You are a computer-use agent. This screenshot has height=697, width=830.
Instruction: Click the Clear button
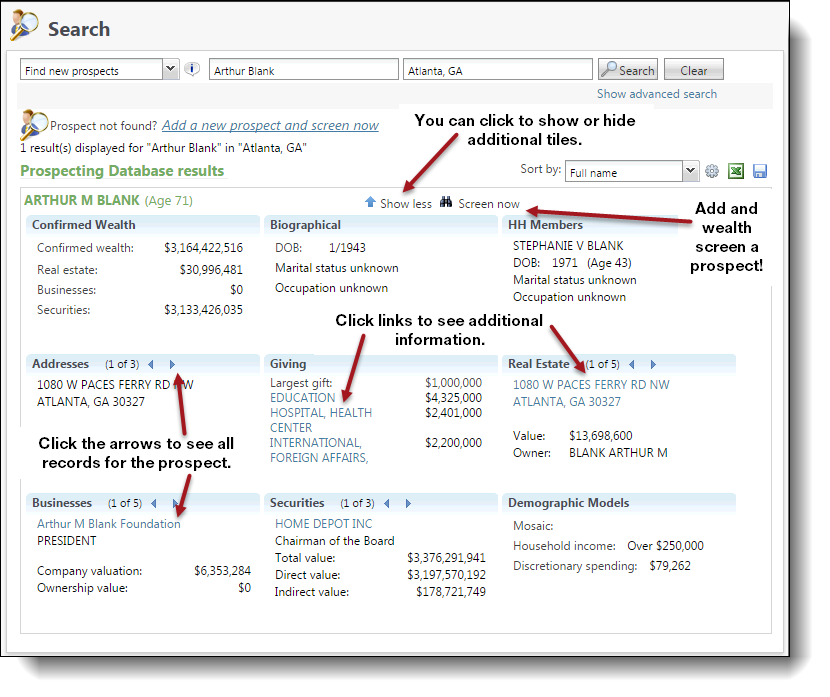[693, 69]
